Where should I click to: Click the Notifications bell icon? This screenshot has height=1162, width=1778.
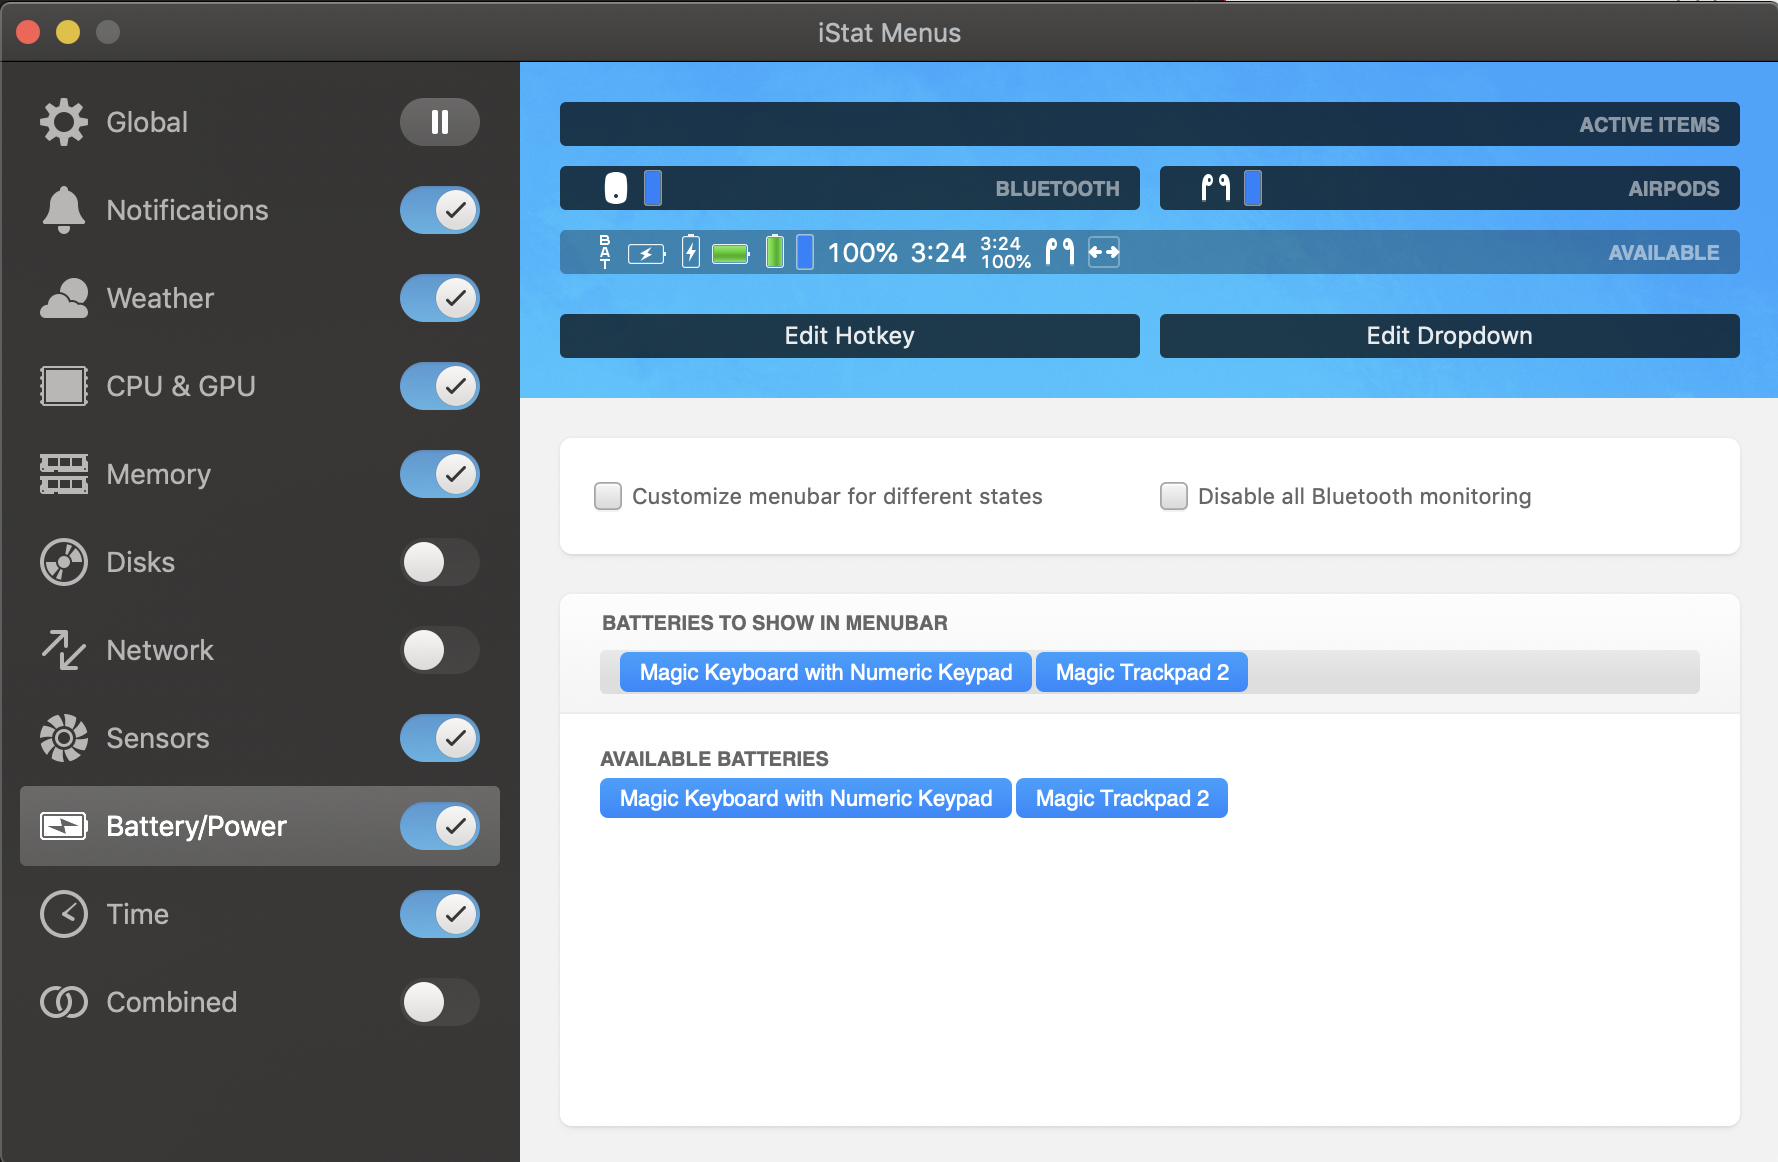pyautogui.click(x=64, y=210)
